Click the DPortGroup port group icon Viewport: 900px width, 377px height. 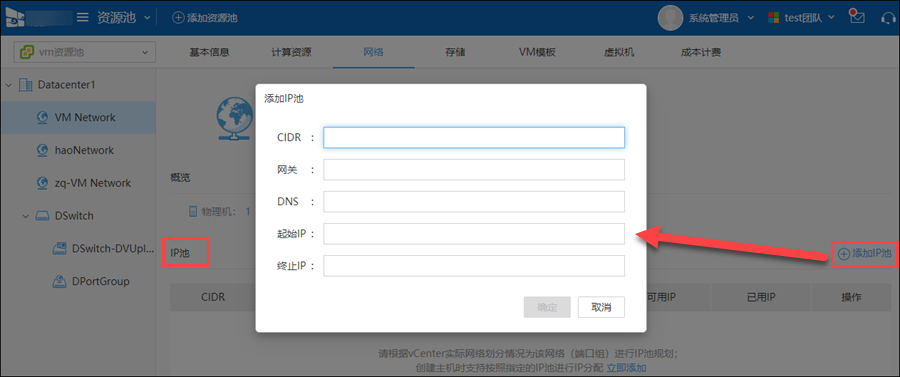[x=60, y=281]
